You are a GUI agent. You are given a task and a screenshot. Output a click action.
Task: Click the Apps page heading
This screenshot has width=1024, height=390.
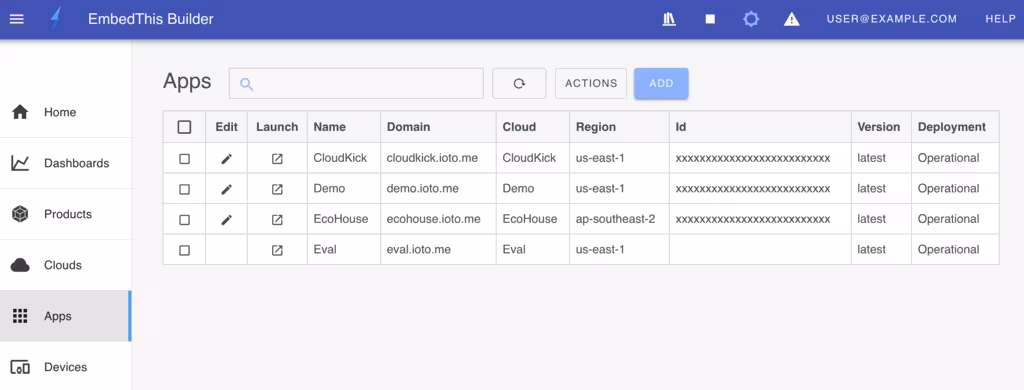pyautogui.click(x=187, y=82)
